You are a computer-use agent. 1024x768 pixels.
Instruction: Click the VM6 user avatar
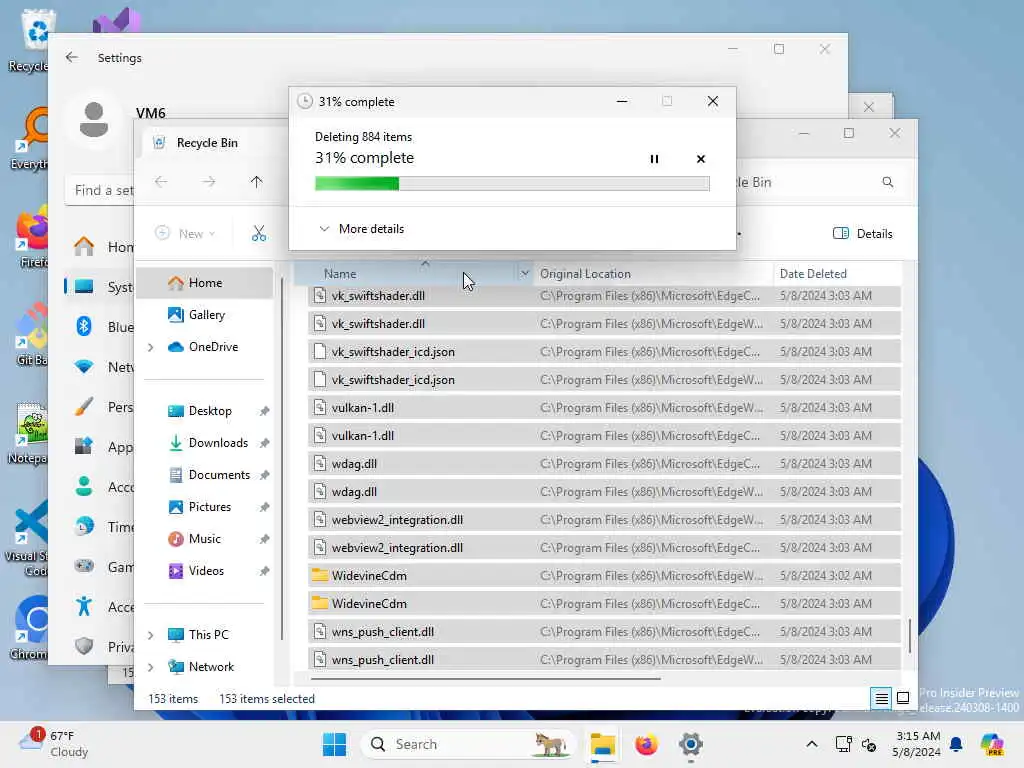pos(94,120)
